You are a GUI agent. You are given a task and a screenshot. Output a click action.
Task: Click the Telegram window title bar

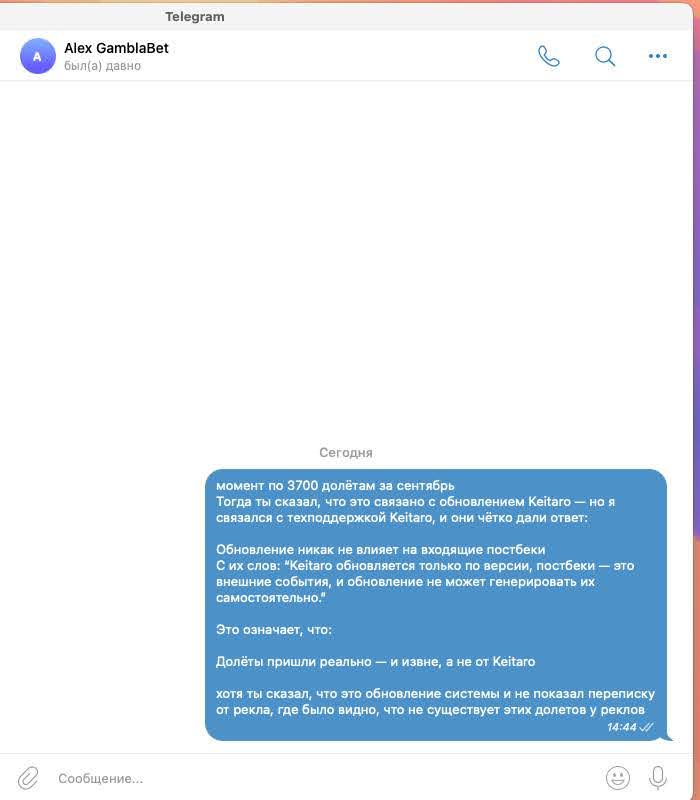coord(347,16)
